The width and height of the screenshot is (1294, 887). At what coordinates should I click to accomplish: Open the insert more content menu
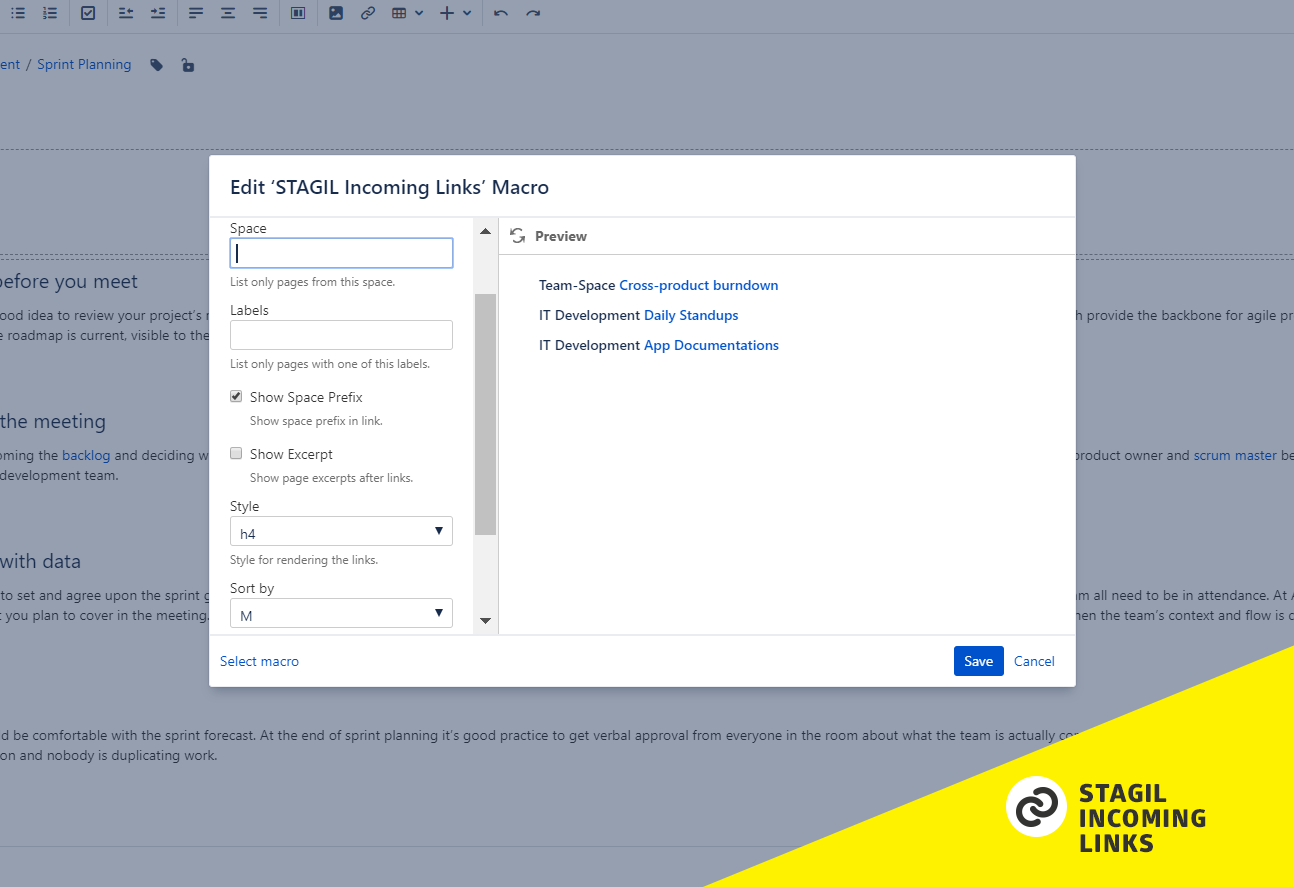[x=456, y=13]
